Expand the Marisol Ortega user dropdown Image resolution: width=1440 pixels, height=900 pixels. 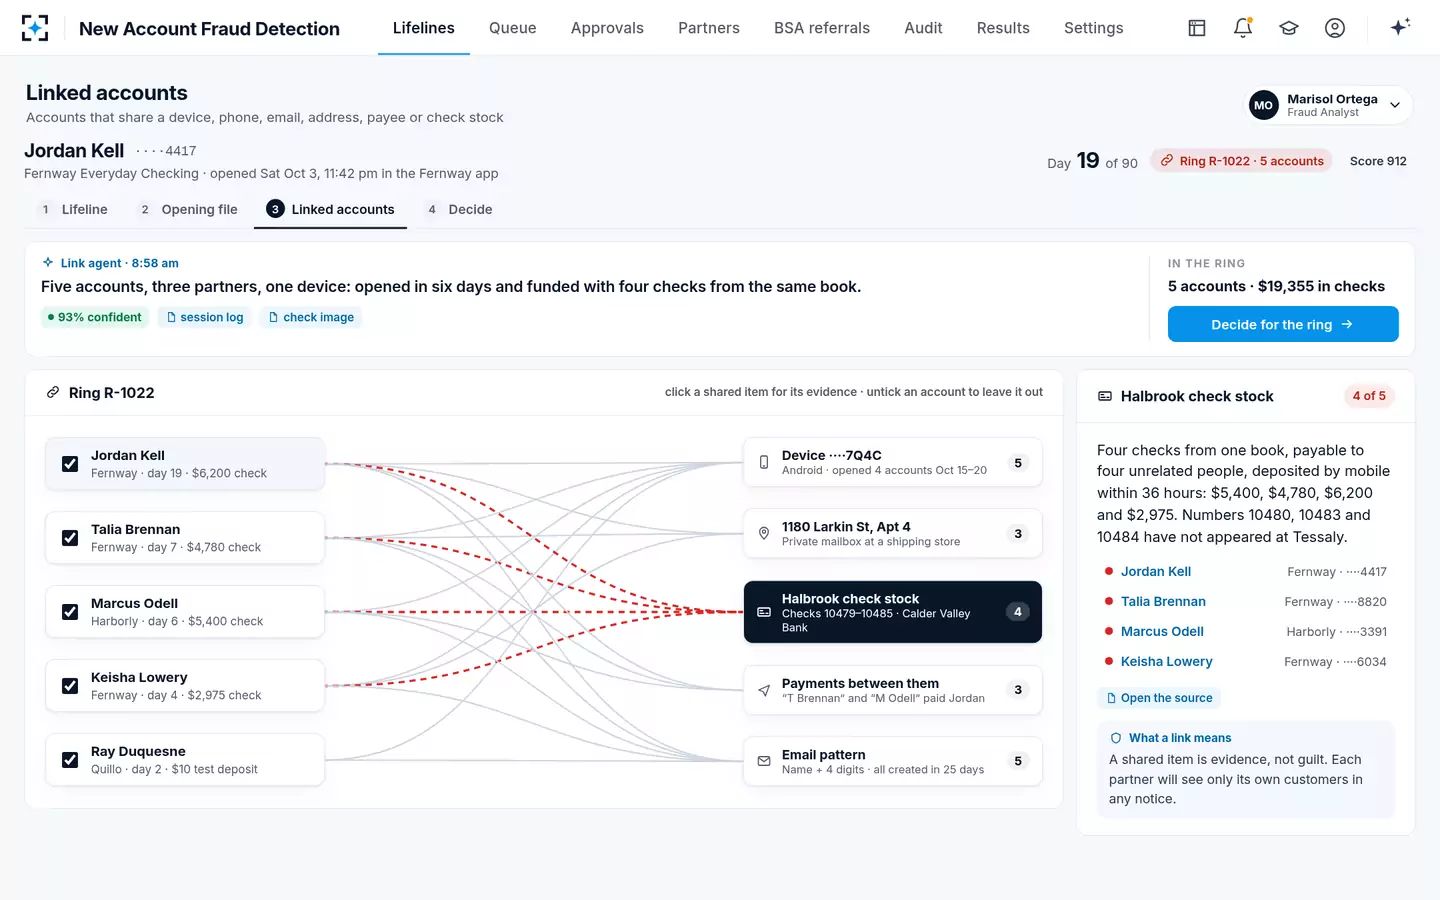[x=1328, y=105]
